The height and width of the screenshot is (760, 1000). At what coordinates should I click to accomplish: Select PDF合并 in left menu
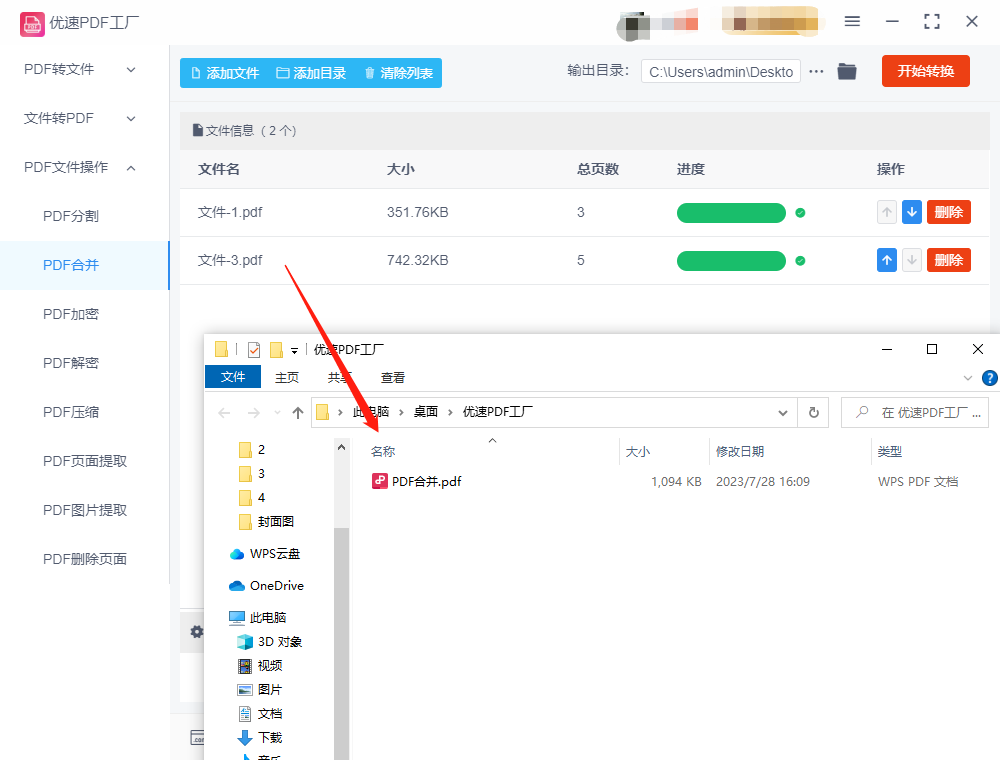point(71,265)
